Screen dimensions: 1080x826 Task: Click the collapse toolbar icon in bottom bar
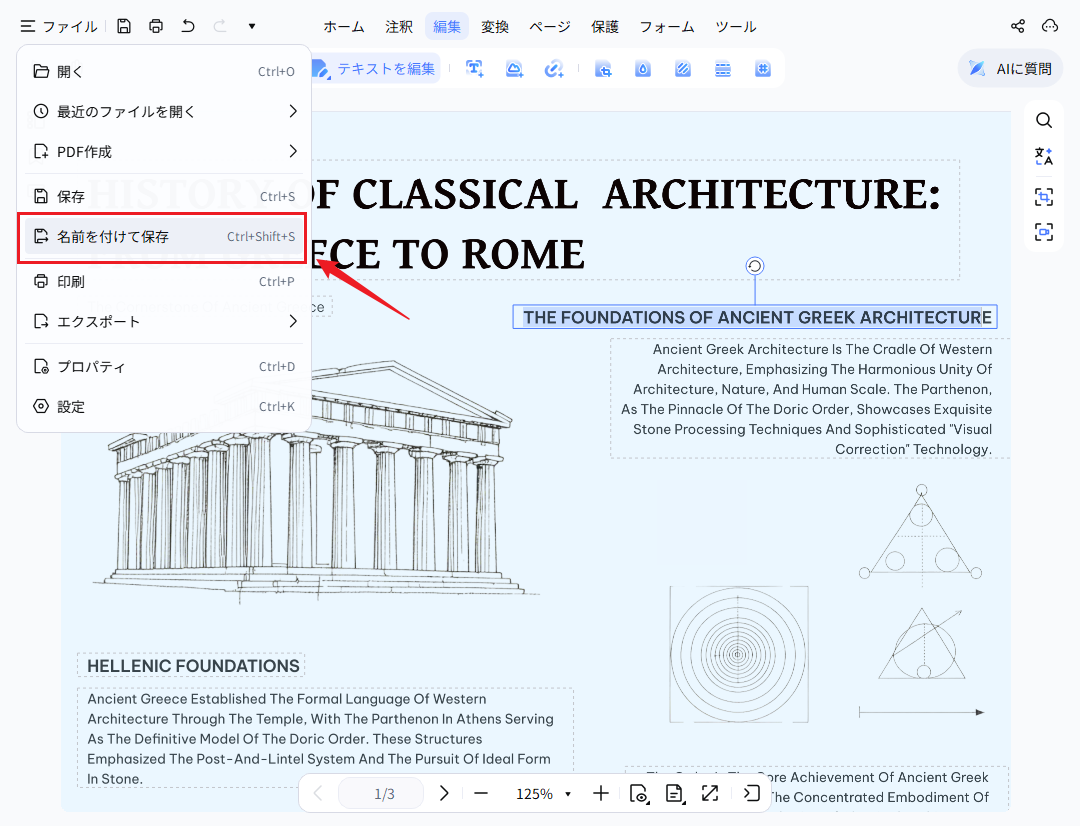[x=751, y=794]
